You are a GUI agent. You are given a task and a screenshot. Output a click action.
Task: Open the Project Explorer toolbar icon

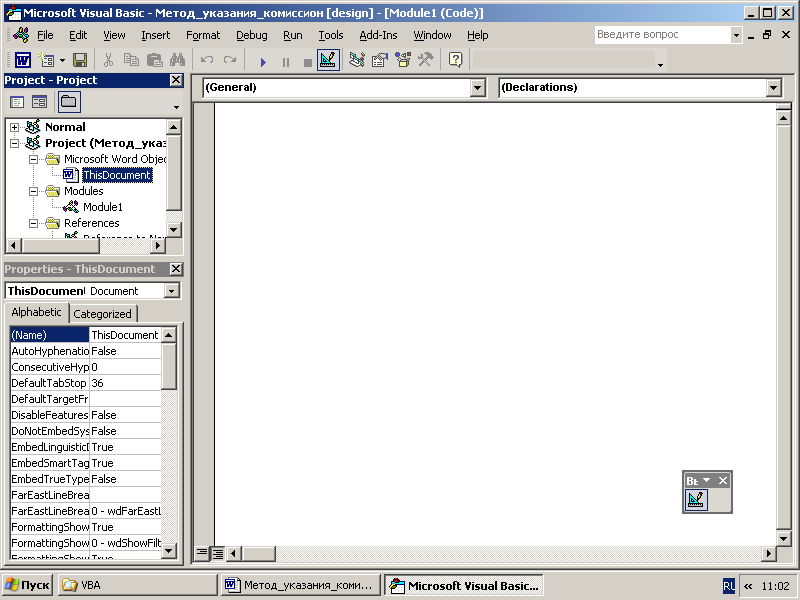[357, 60]
